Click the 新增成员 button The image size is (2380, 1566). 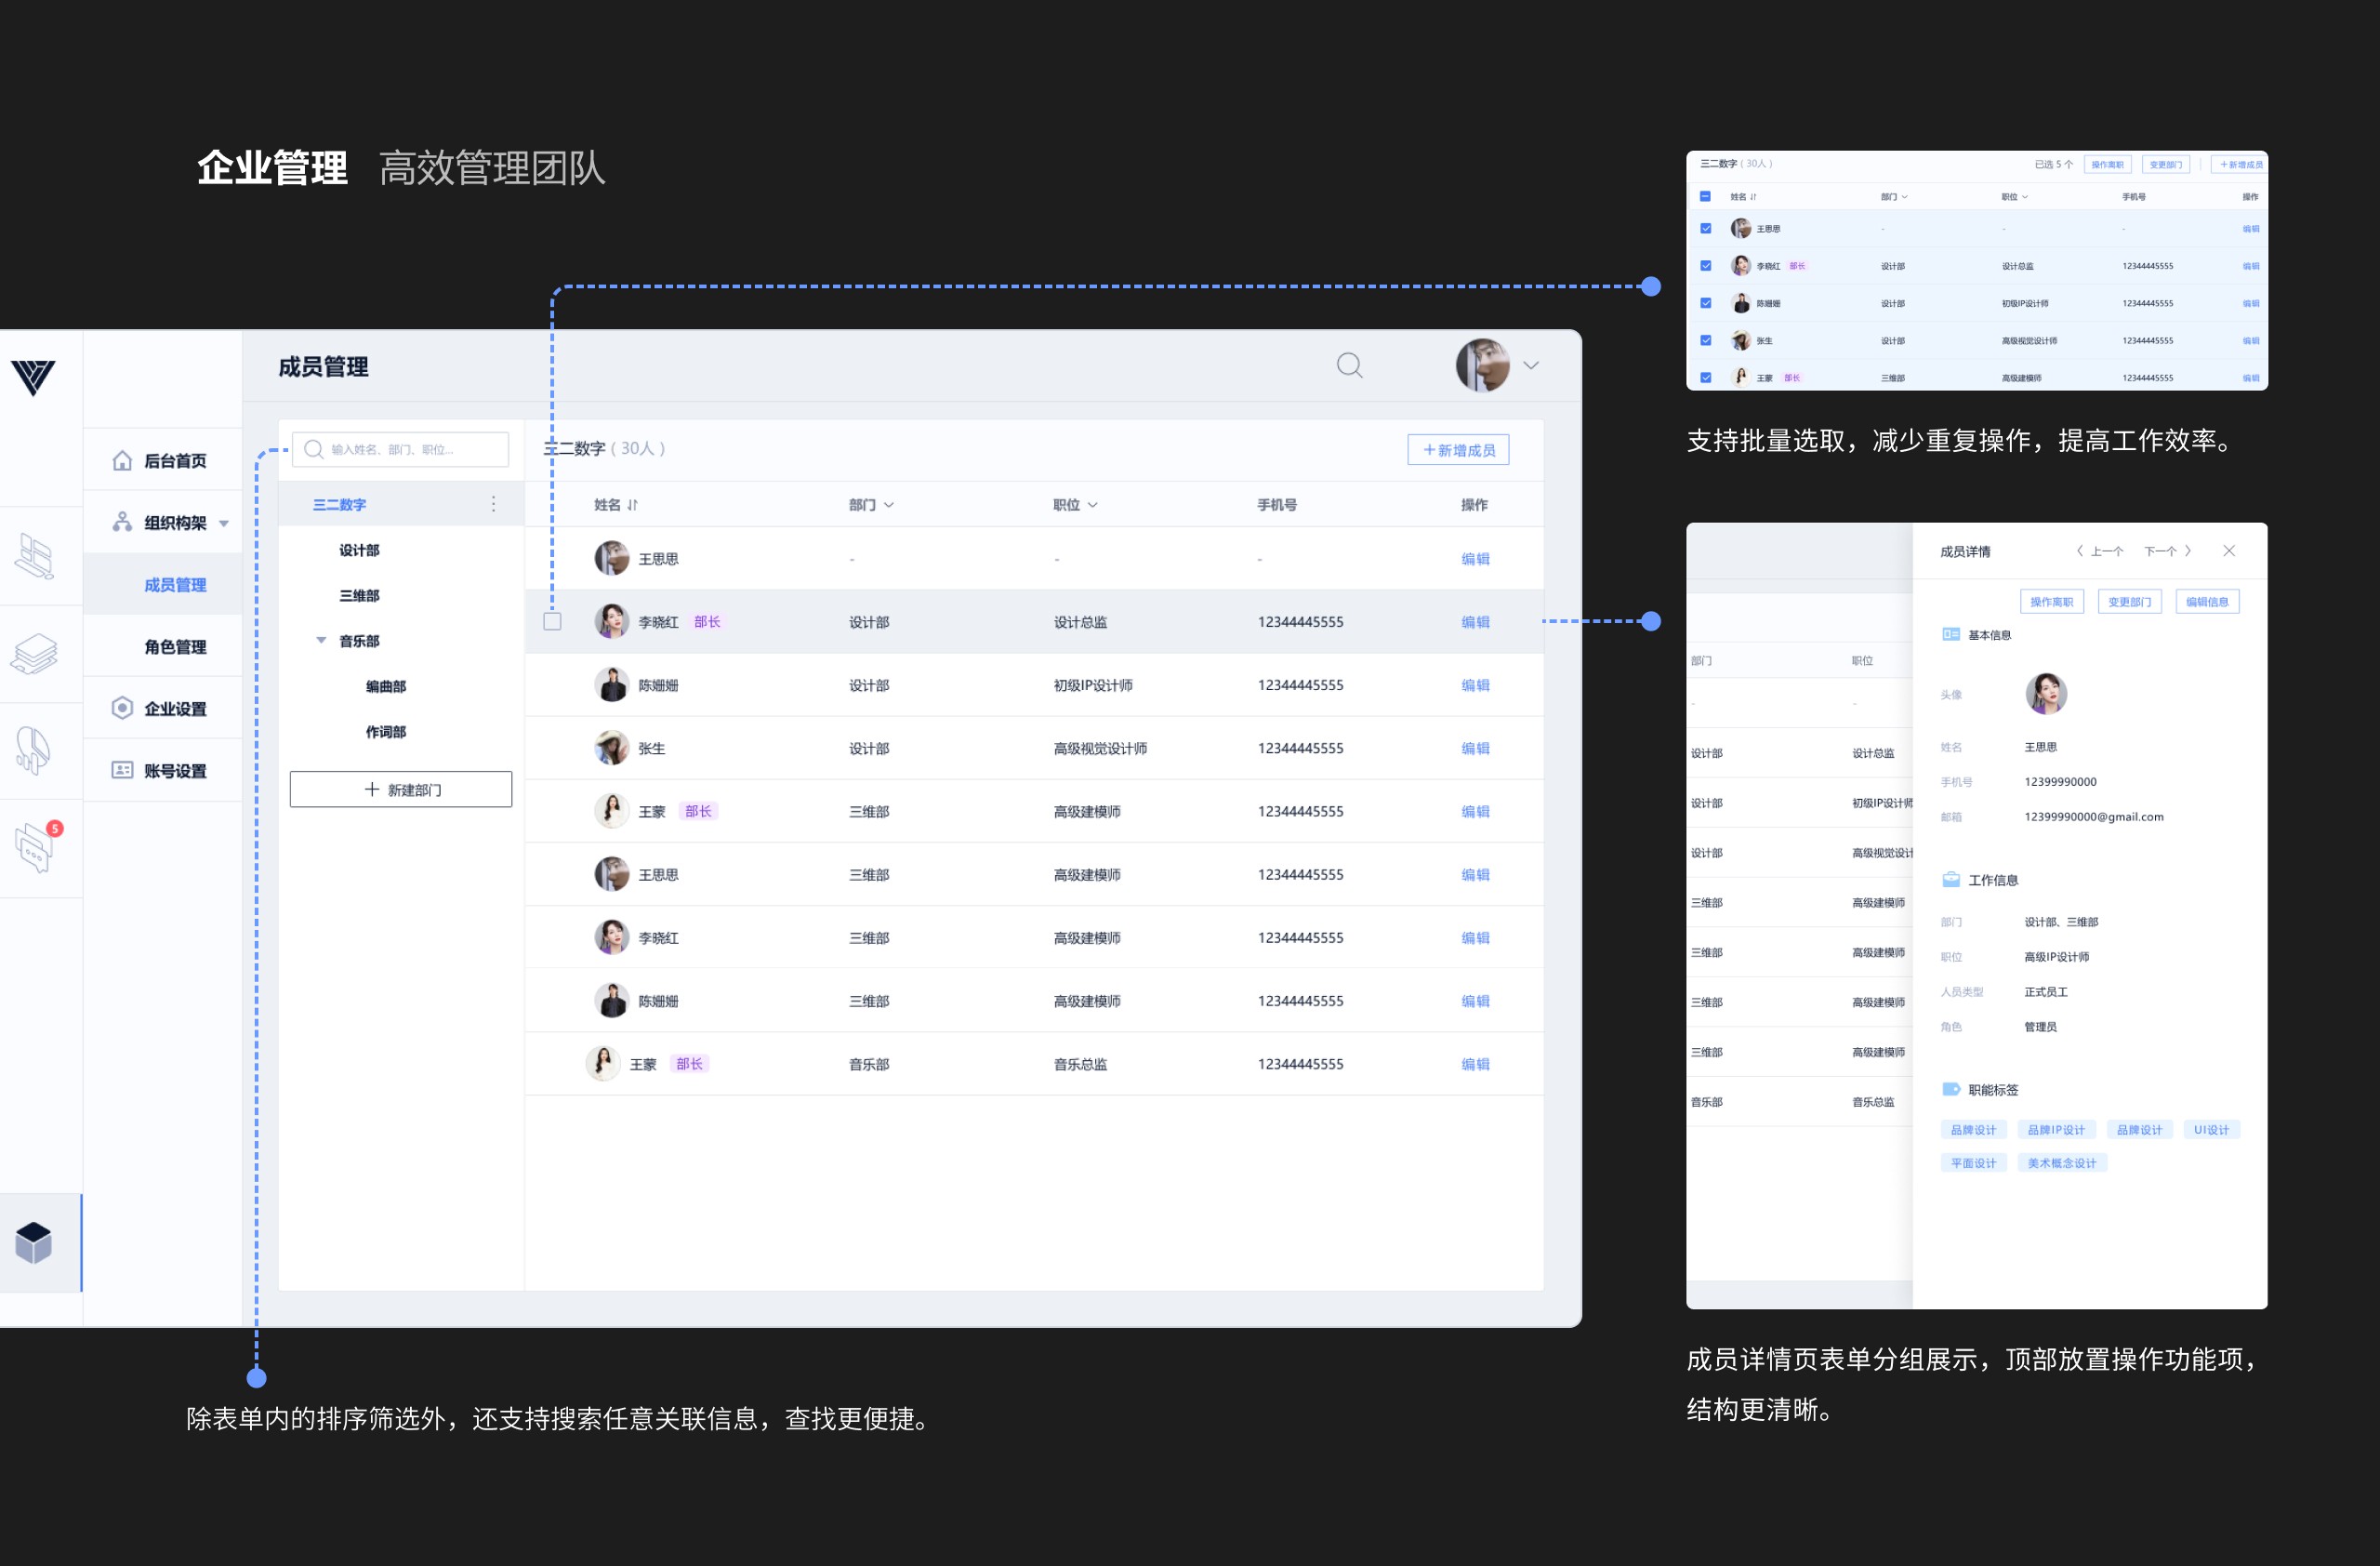[x=1457, y=450]
